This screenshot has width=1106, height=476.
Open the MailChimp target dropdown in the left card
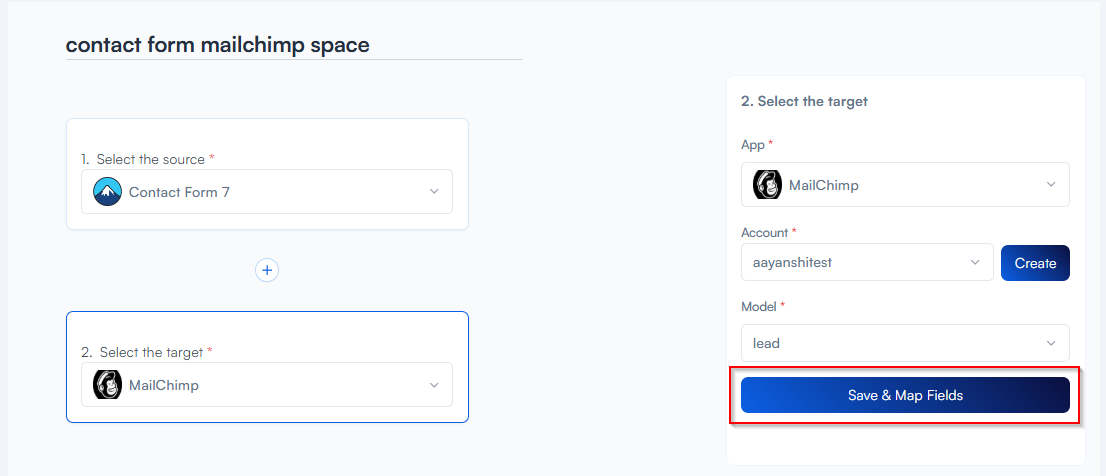[x=266, y=385]
